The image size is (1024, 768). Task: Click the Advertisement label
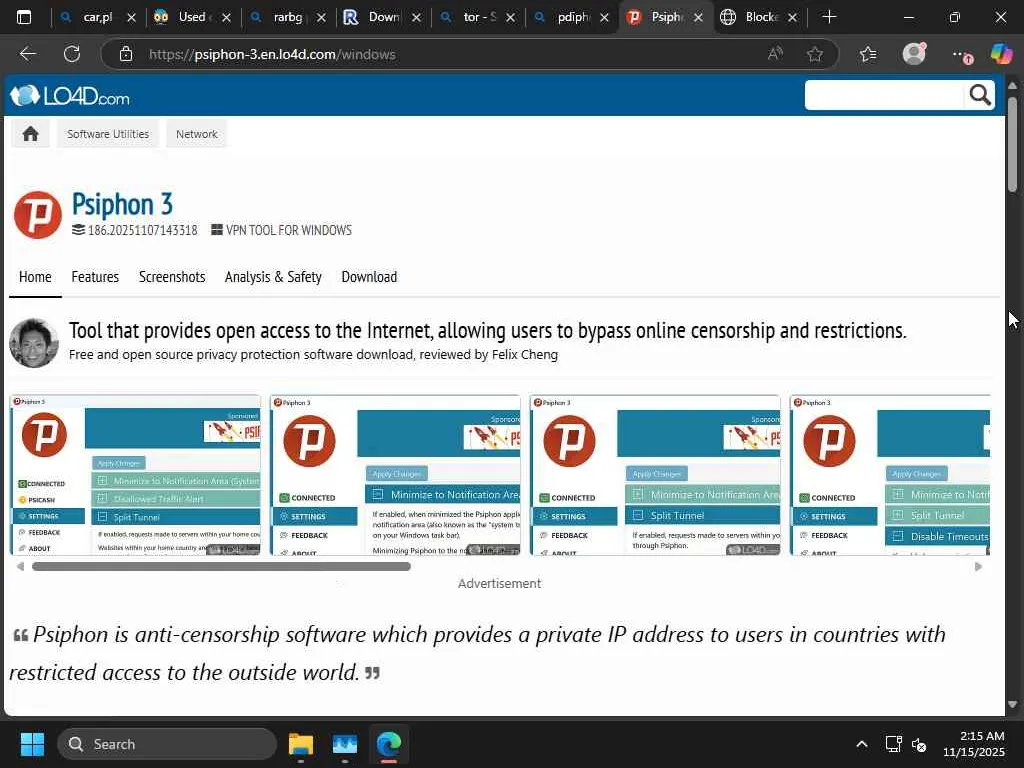500,583
